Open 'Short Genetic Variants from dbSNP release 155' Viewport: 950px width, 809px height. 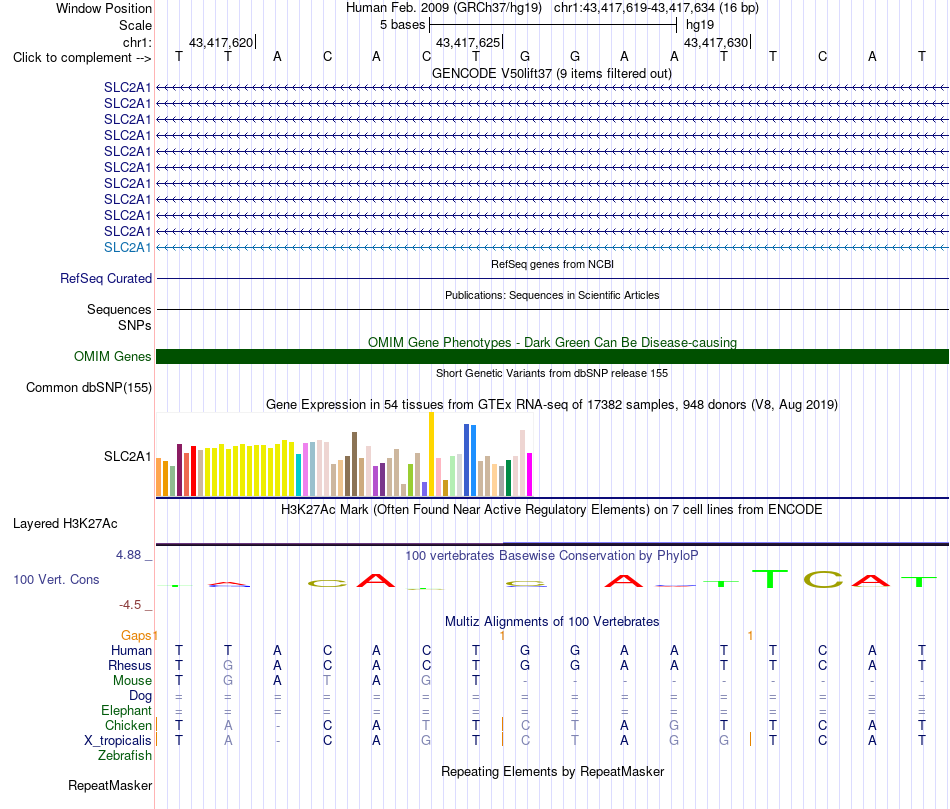click(x=552, y=373)
